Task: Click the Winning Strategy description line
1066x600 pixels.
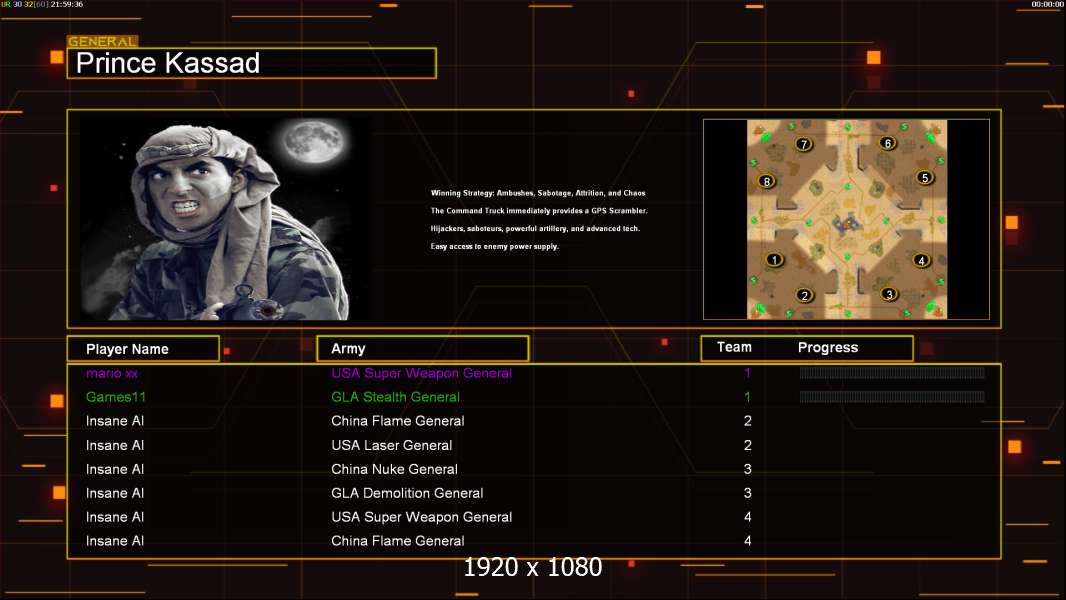Action: (538, 193)
